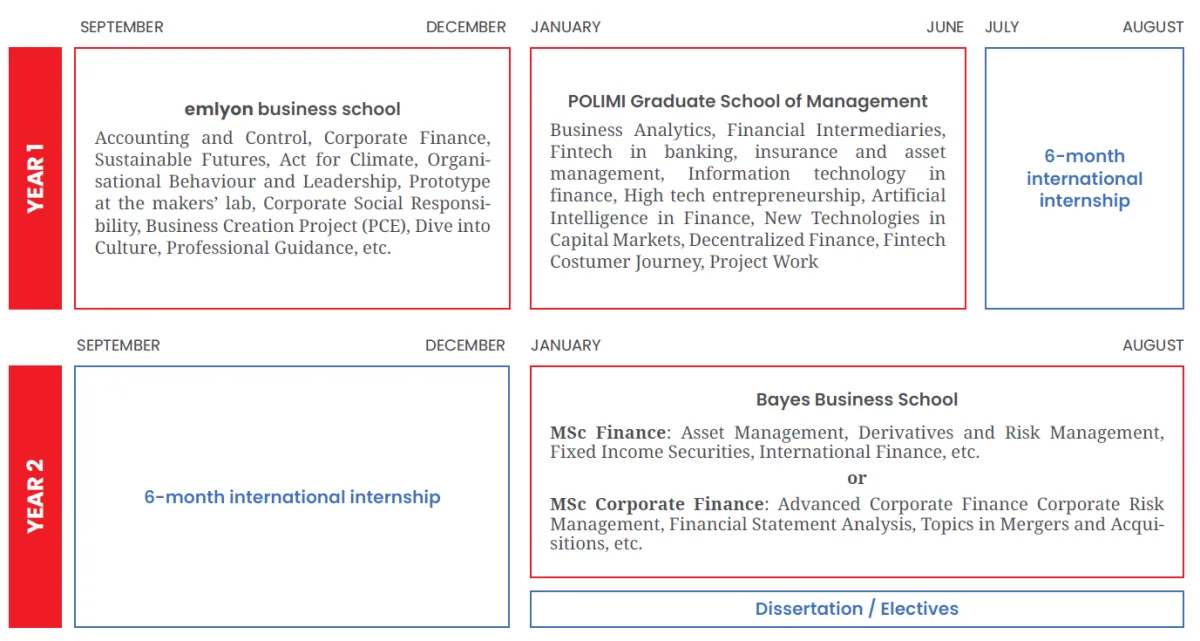Image resolution: width=1200 pixels, height=641 pixels.
Task: Select the emlyon business school heading
Action: coord(292,109)
